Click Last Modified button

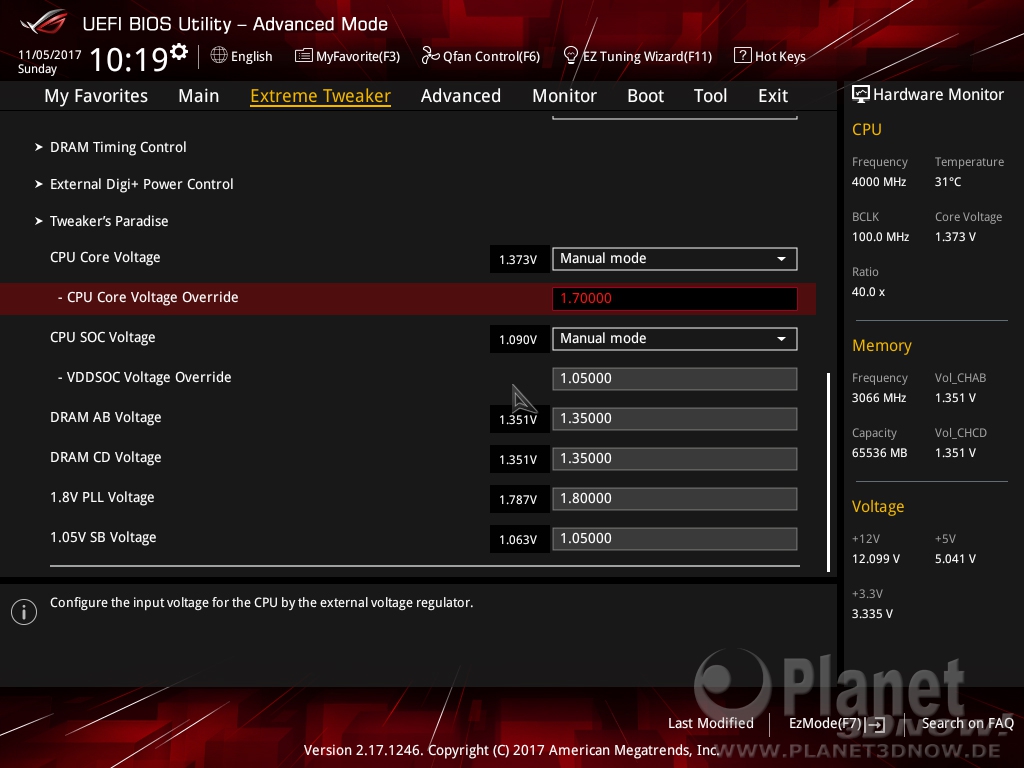coord(711,723)
